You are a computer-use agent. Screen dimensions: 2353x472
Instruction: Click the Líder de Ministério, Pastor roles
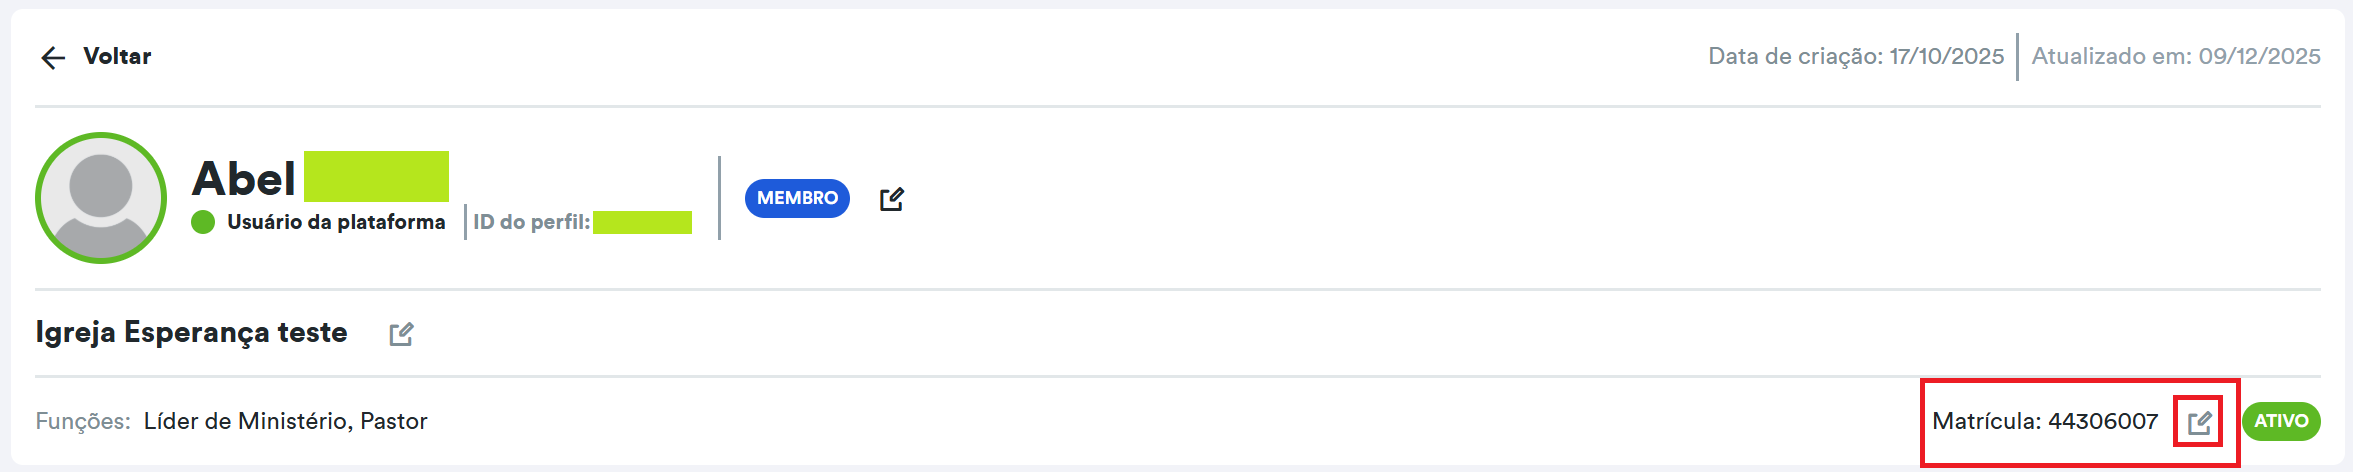pos(285,421)
